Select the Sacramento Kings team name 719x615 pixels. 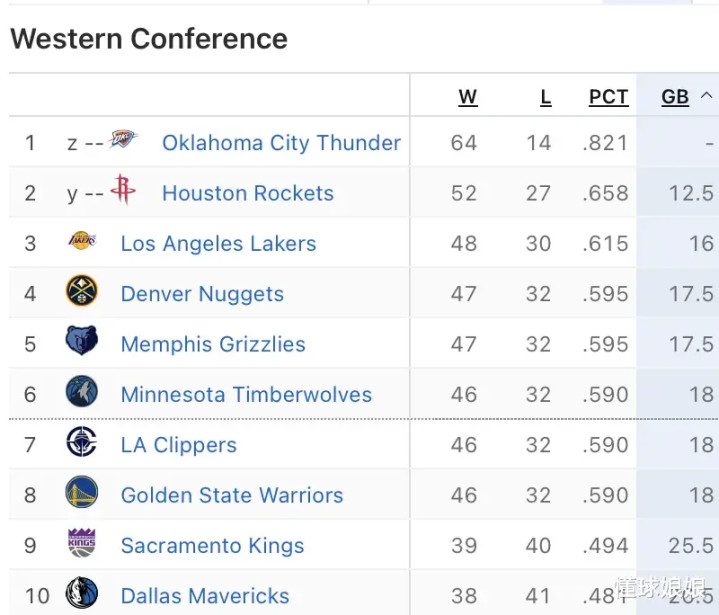tap(212, 545)
